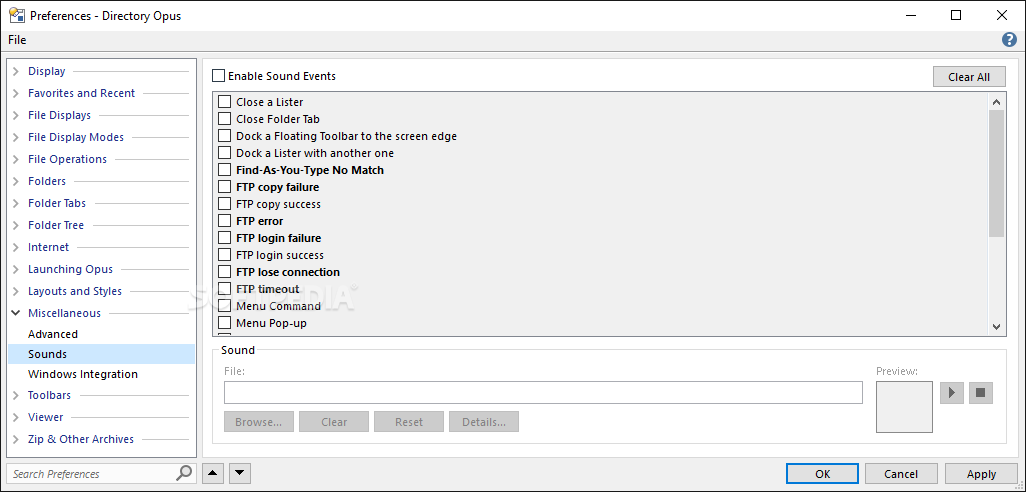Expand the Folder Tree category
Screen dimensions: 1026x492
click(x=16, y=226)
